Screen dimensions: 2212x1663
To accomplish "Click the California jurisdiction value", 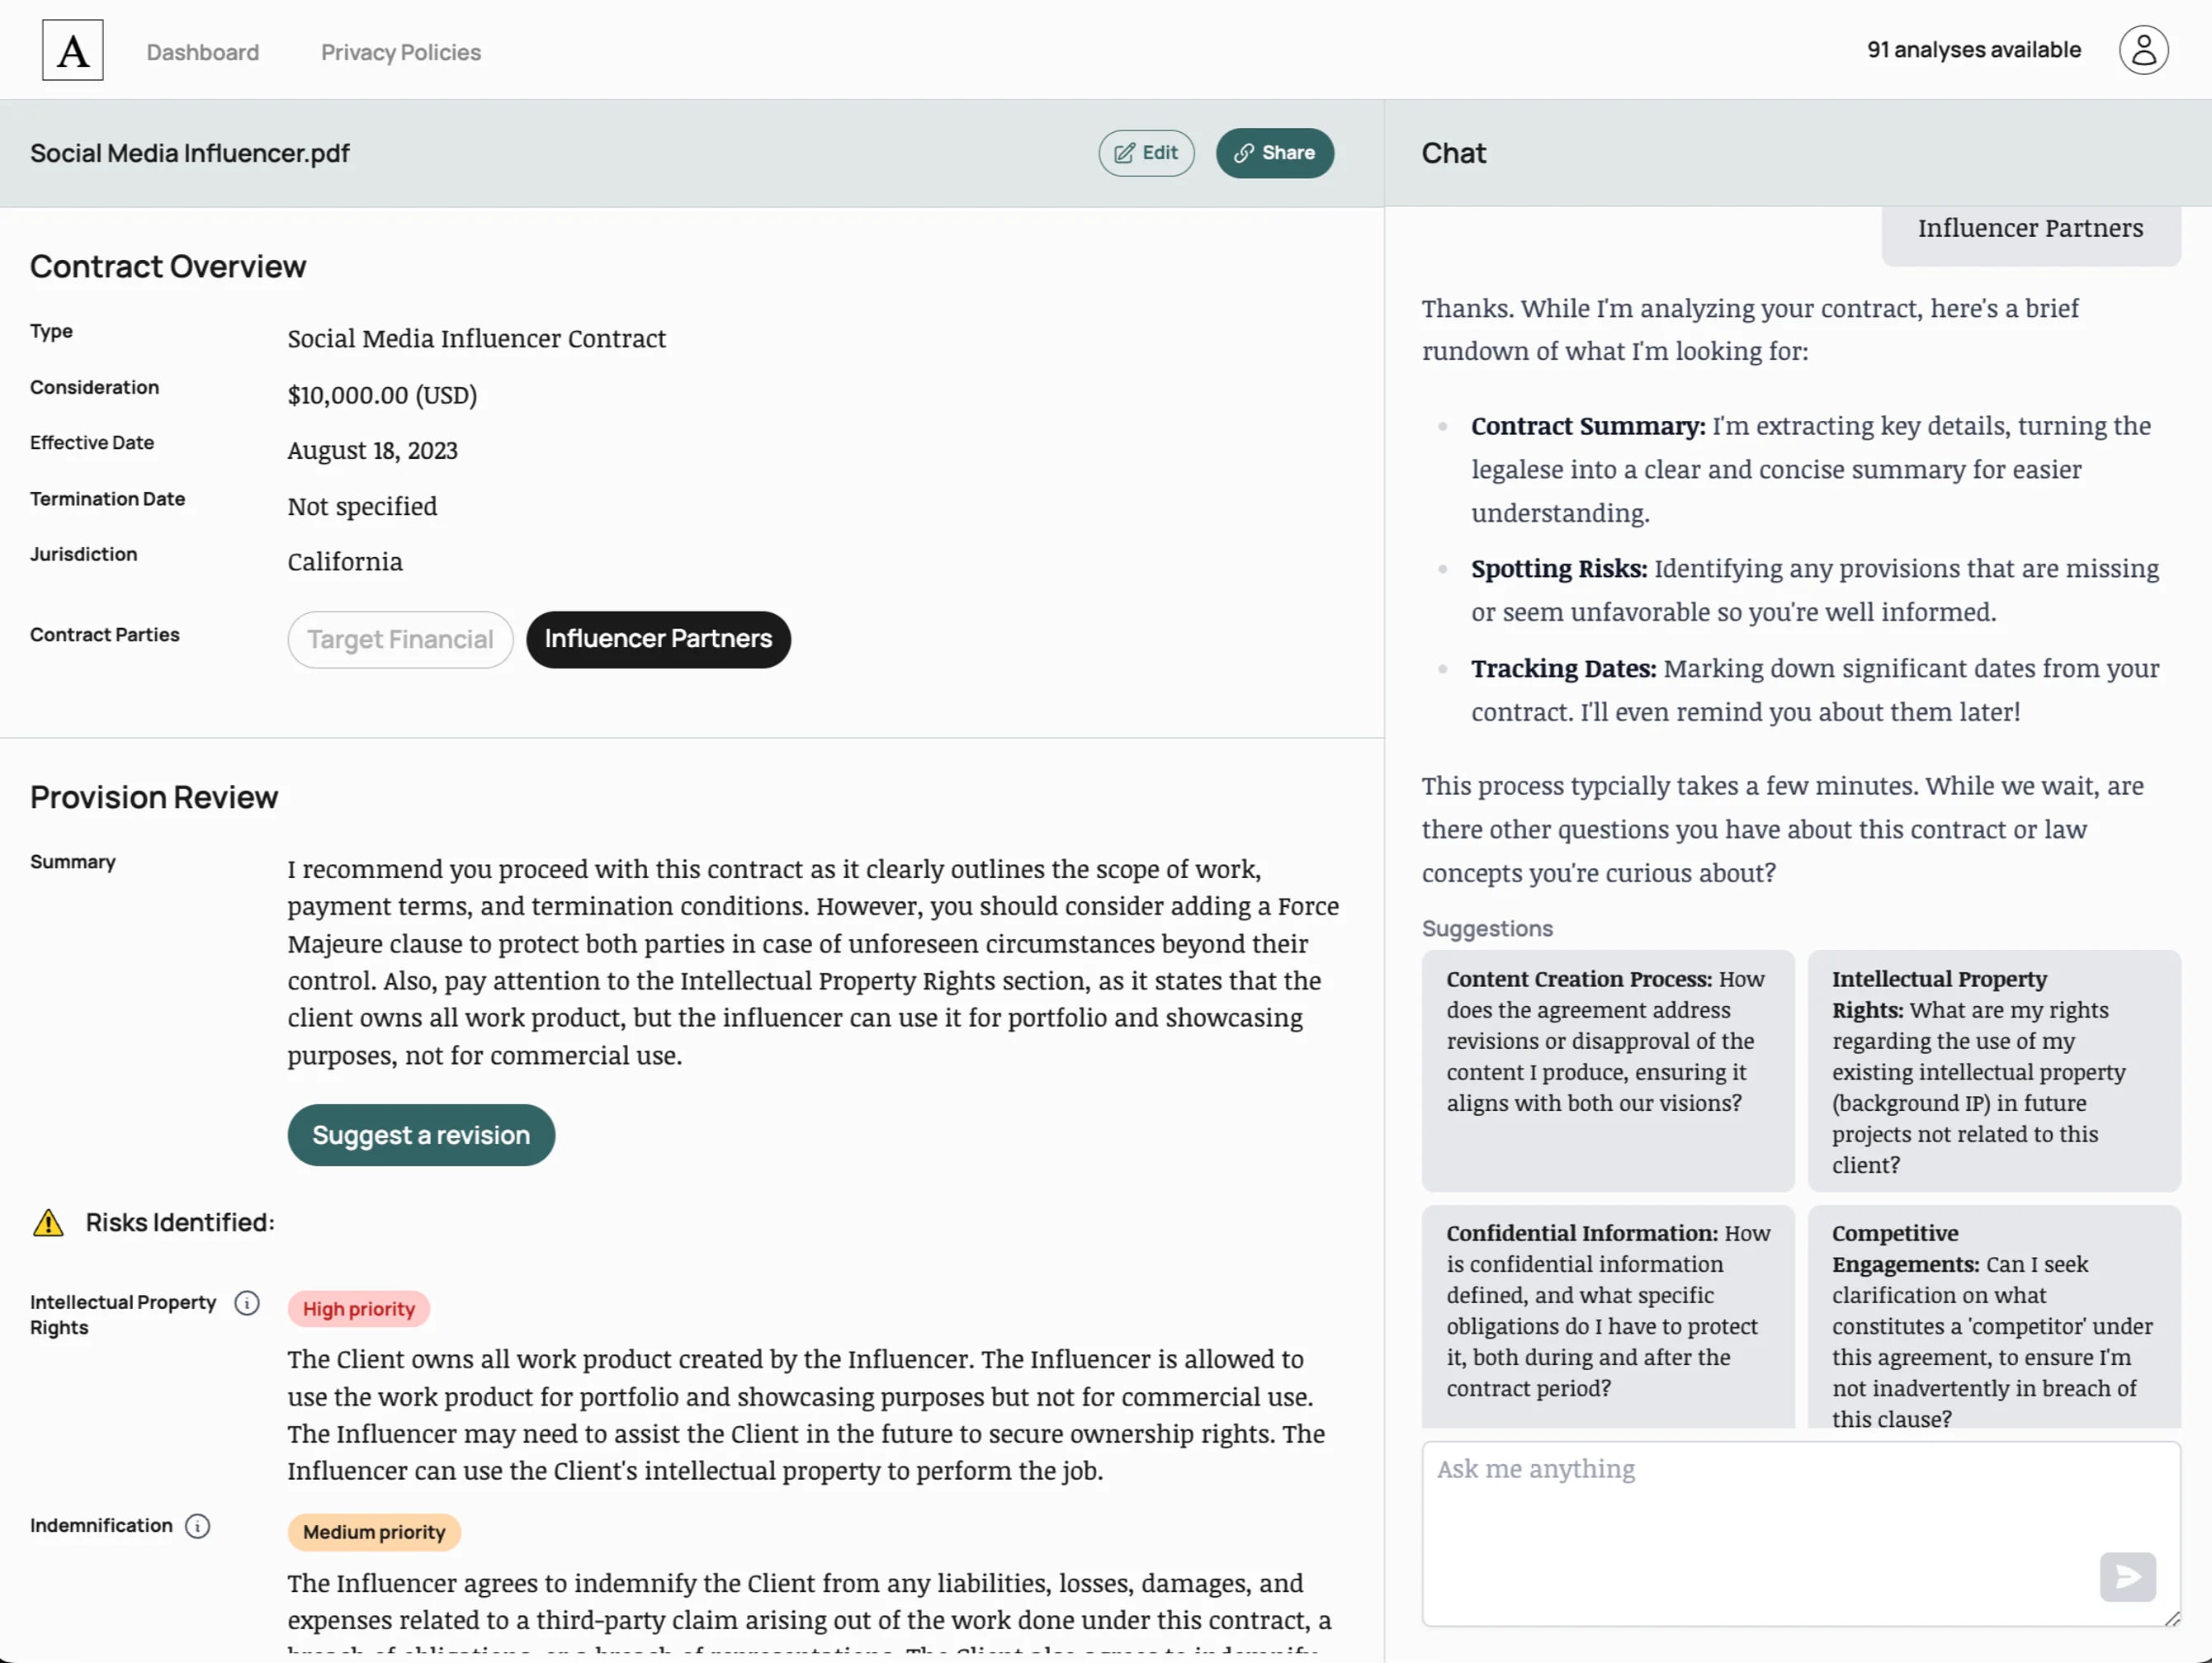I will [345, 562].
